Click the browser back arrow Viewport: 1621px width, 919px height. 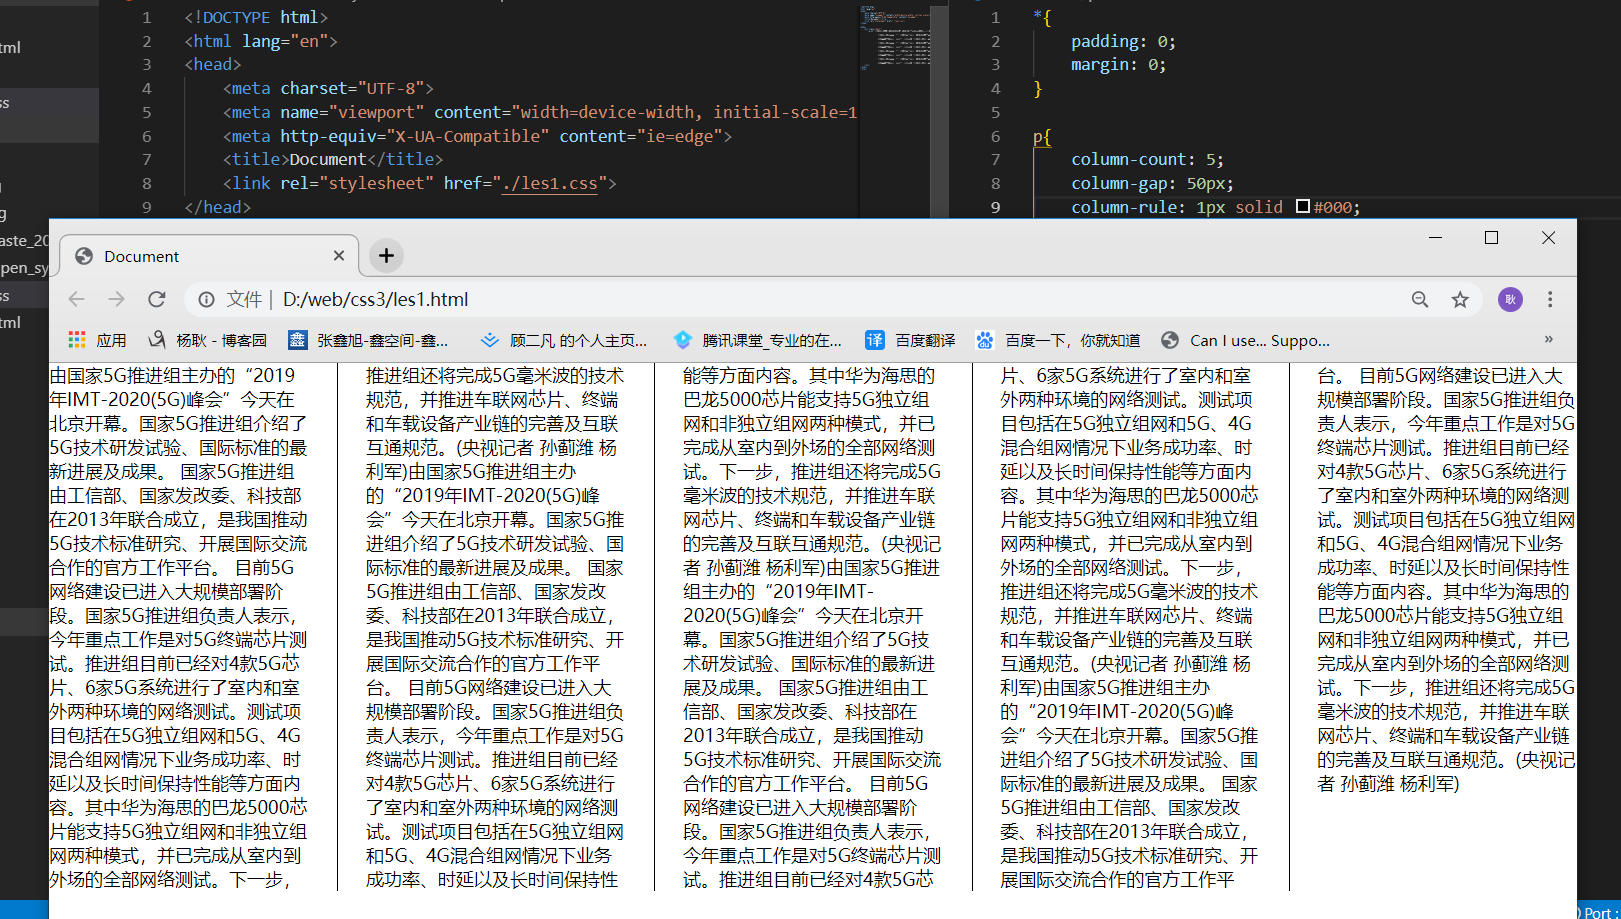coord(77,299)
